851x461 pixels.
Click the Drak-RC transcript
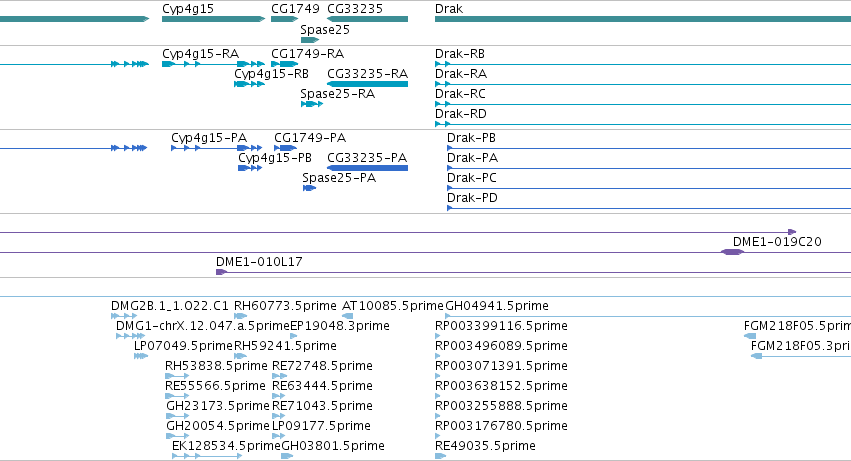[643, 104]
